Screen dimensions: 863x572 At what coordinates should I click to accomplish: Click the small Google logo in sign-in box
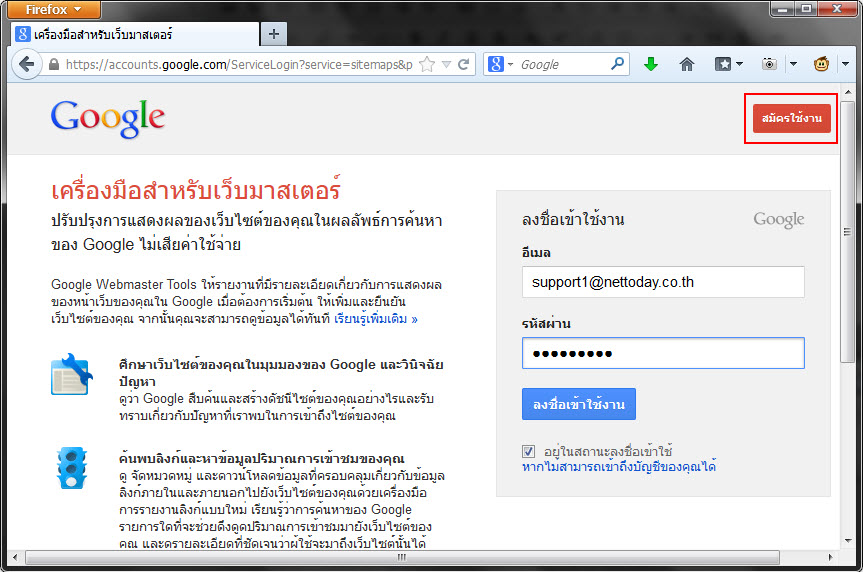pos(778,220)
